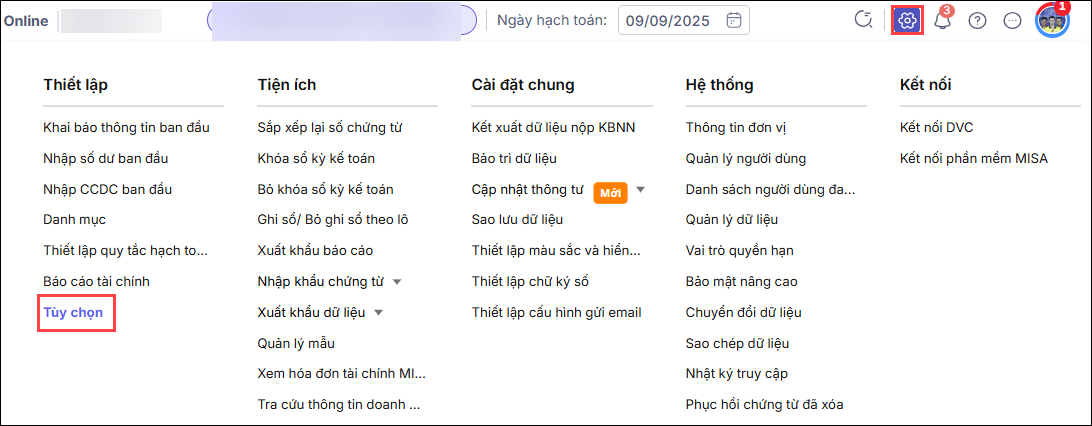Open the calendar picker icon
Screen dimensions: 1092x426
[x=734, y=20]
